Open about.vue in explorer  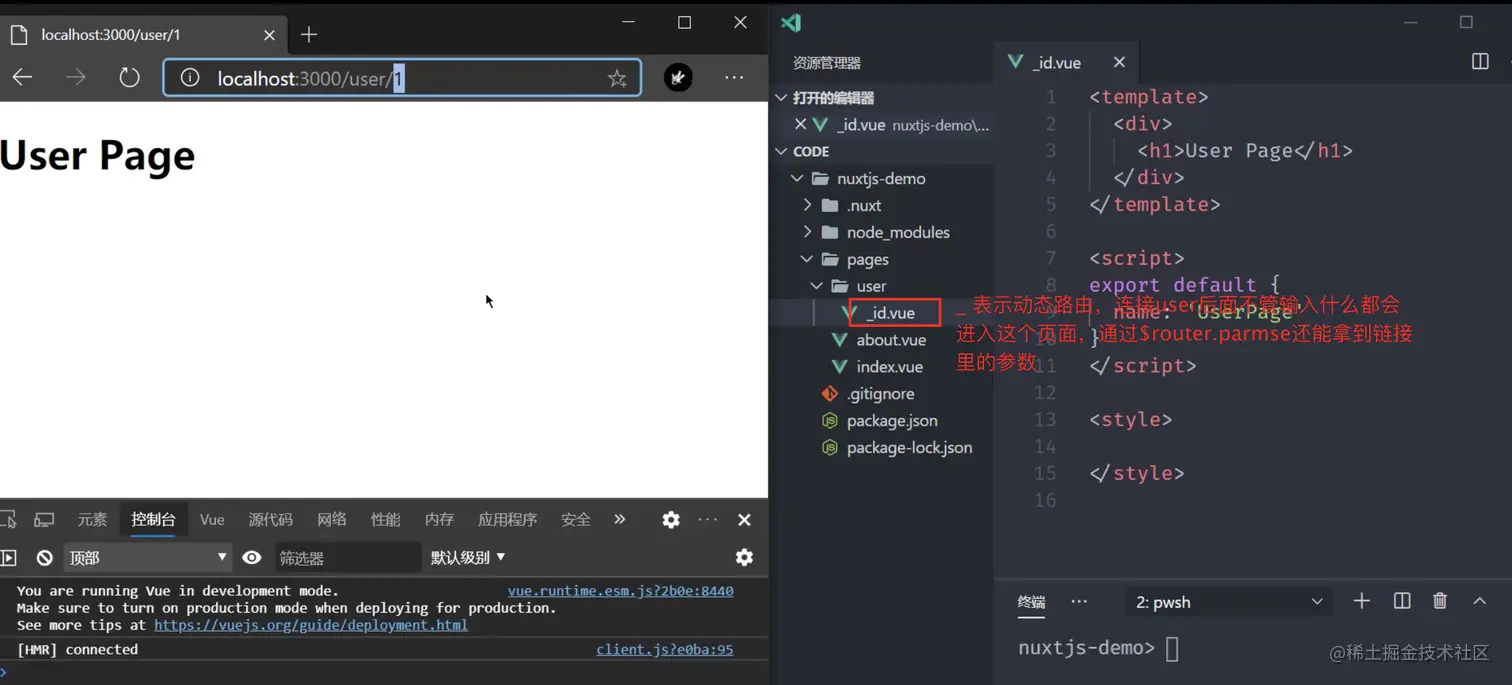click(x=891, y=340)
